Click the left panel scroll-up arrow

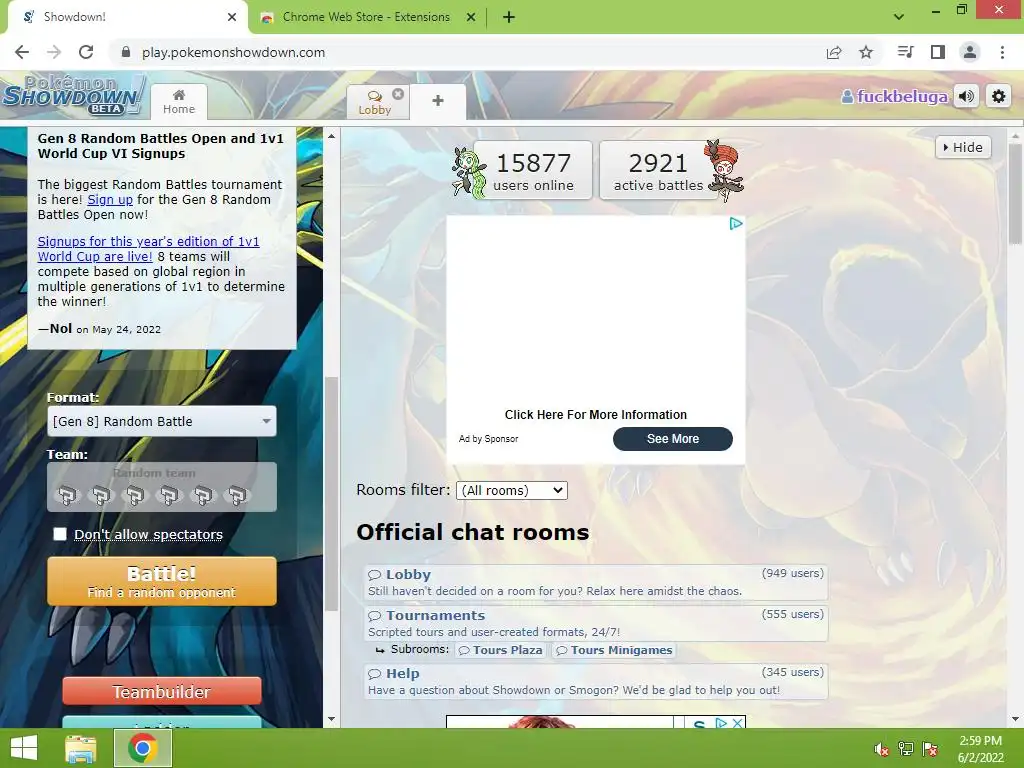(x=332, y=136)
